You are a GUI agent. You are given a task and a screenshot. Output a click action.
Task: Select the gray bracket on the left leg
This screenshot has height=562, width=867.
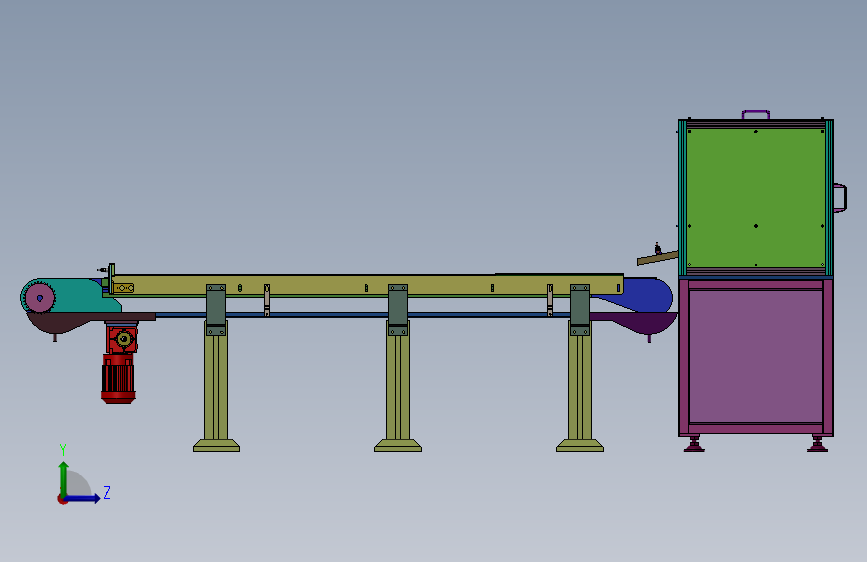216,310
